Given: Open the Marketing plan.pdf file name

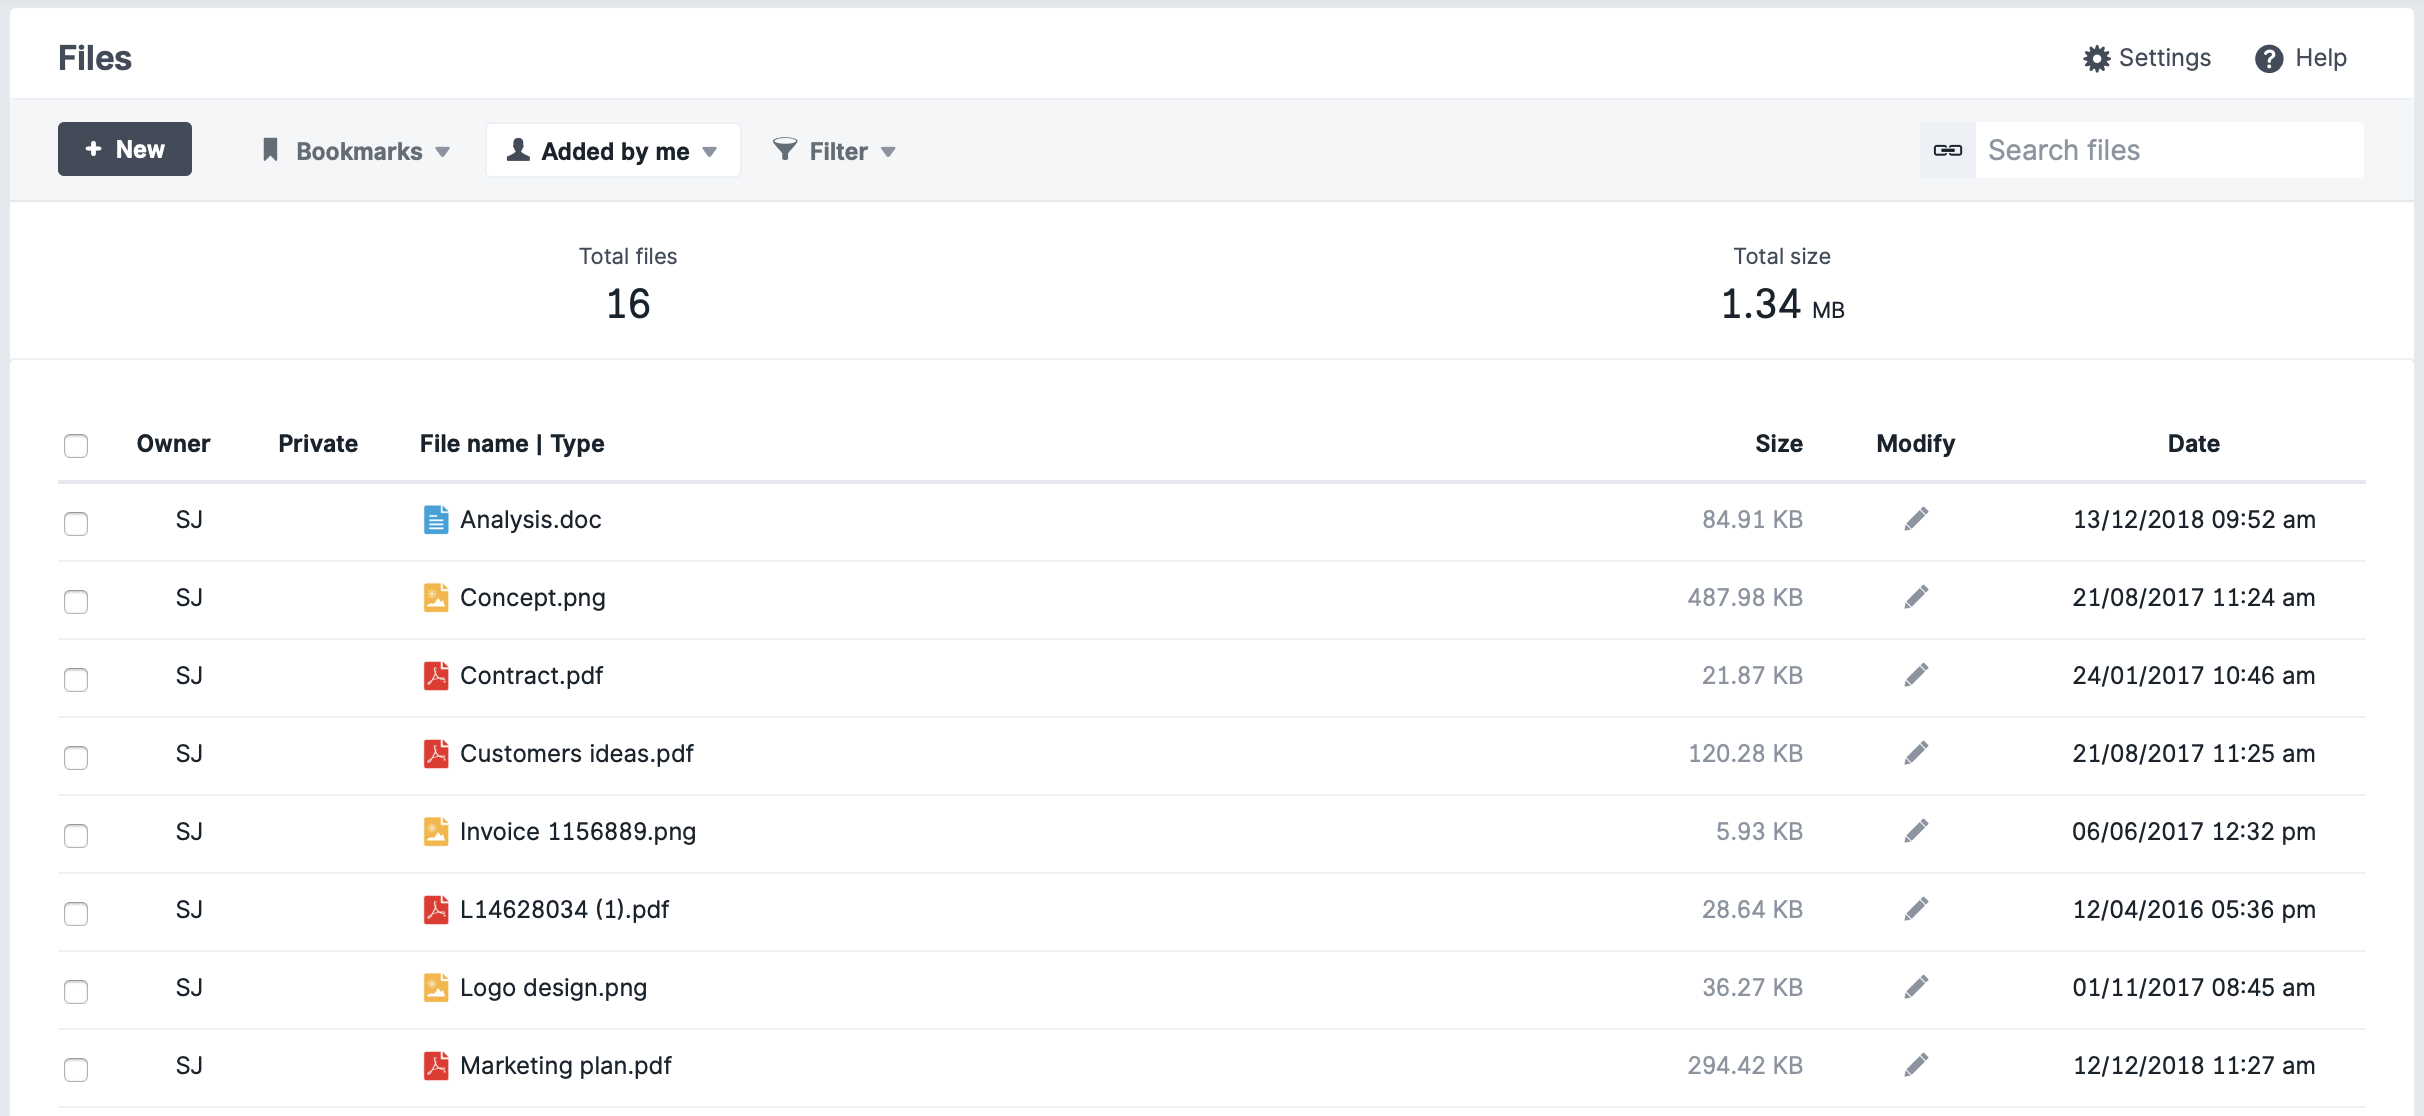Looking at the screenshot, I should pyautogui.click(x=566, y=1066).
